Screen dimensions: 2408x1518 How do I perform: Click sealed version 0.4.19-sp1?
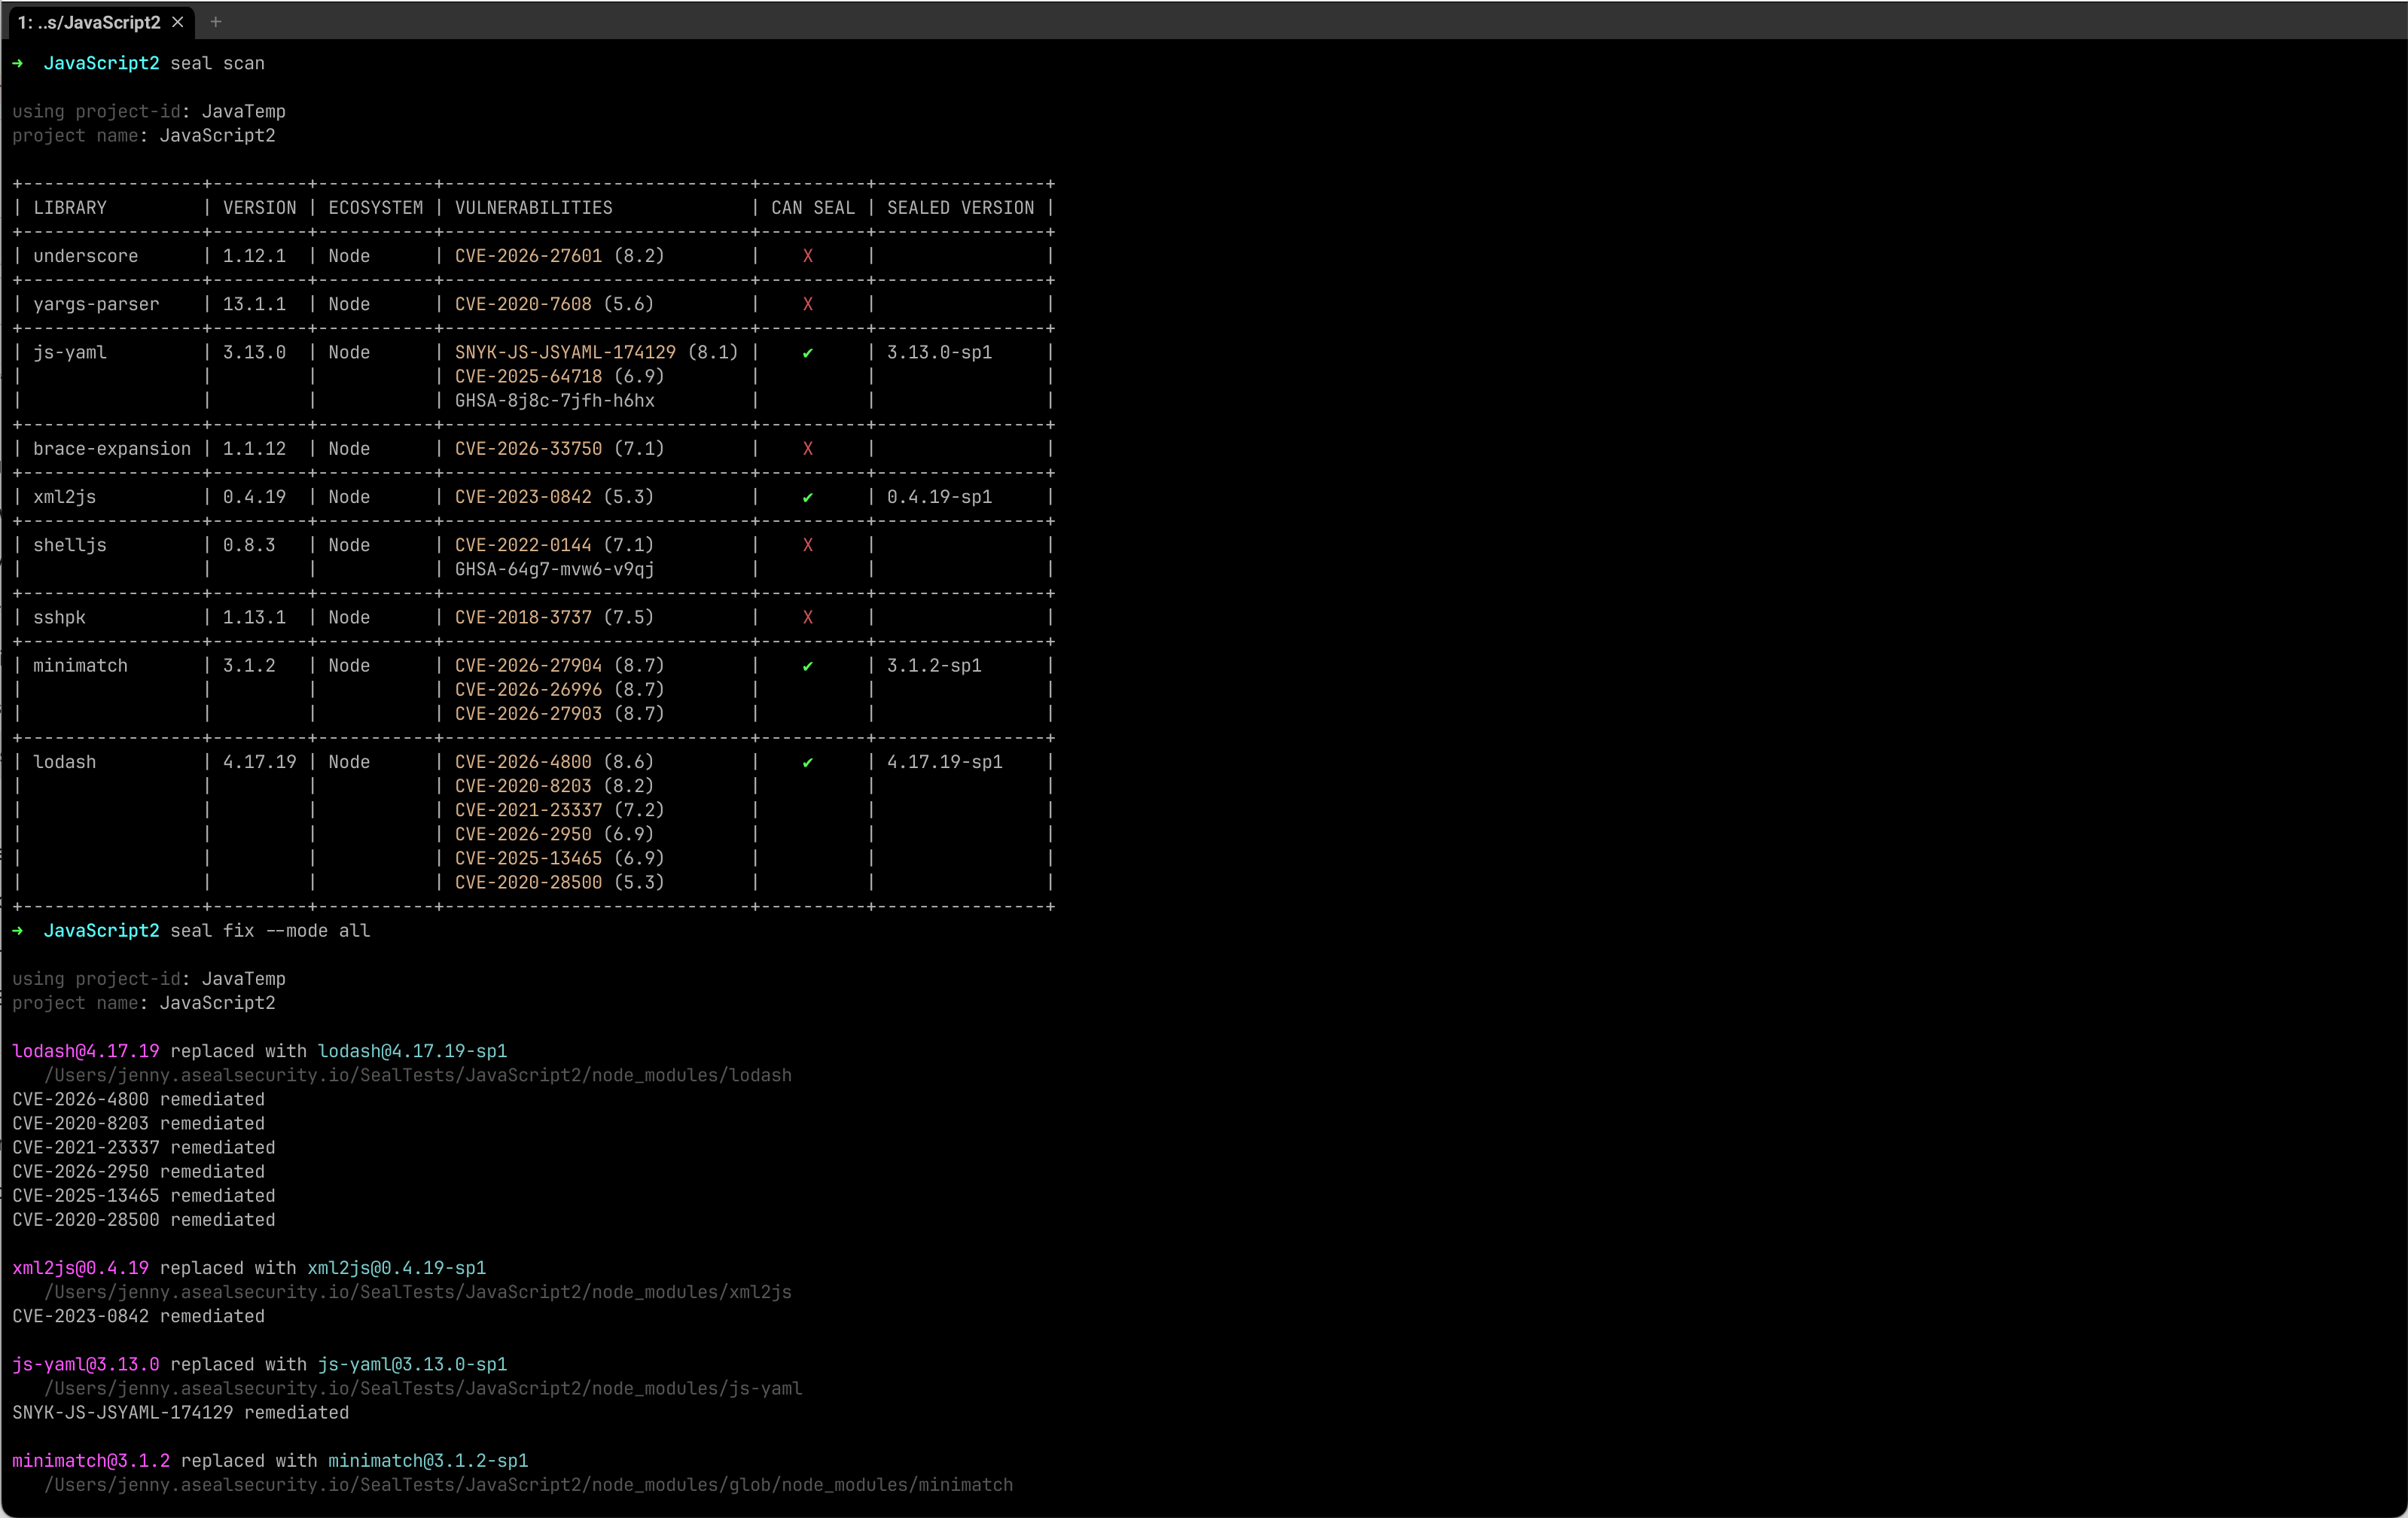(x=939, y=497)
